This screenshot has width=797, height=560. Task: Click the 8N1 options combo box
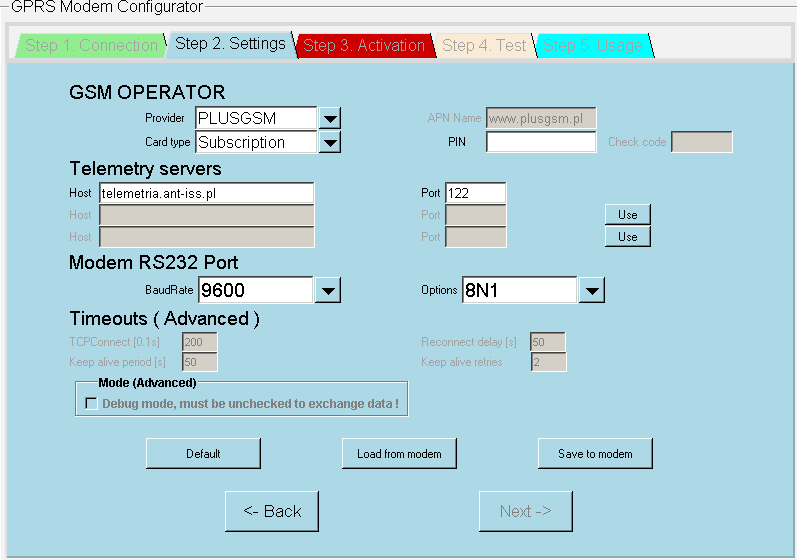tap(519, 290)
